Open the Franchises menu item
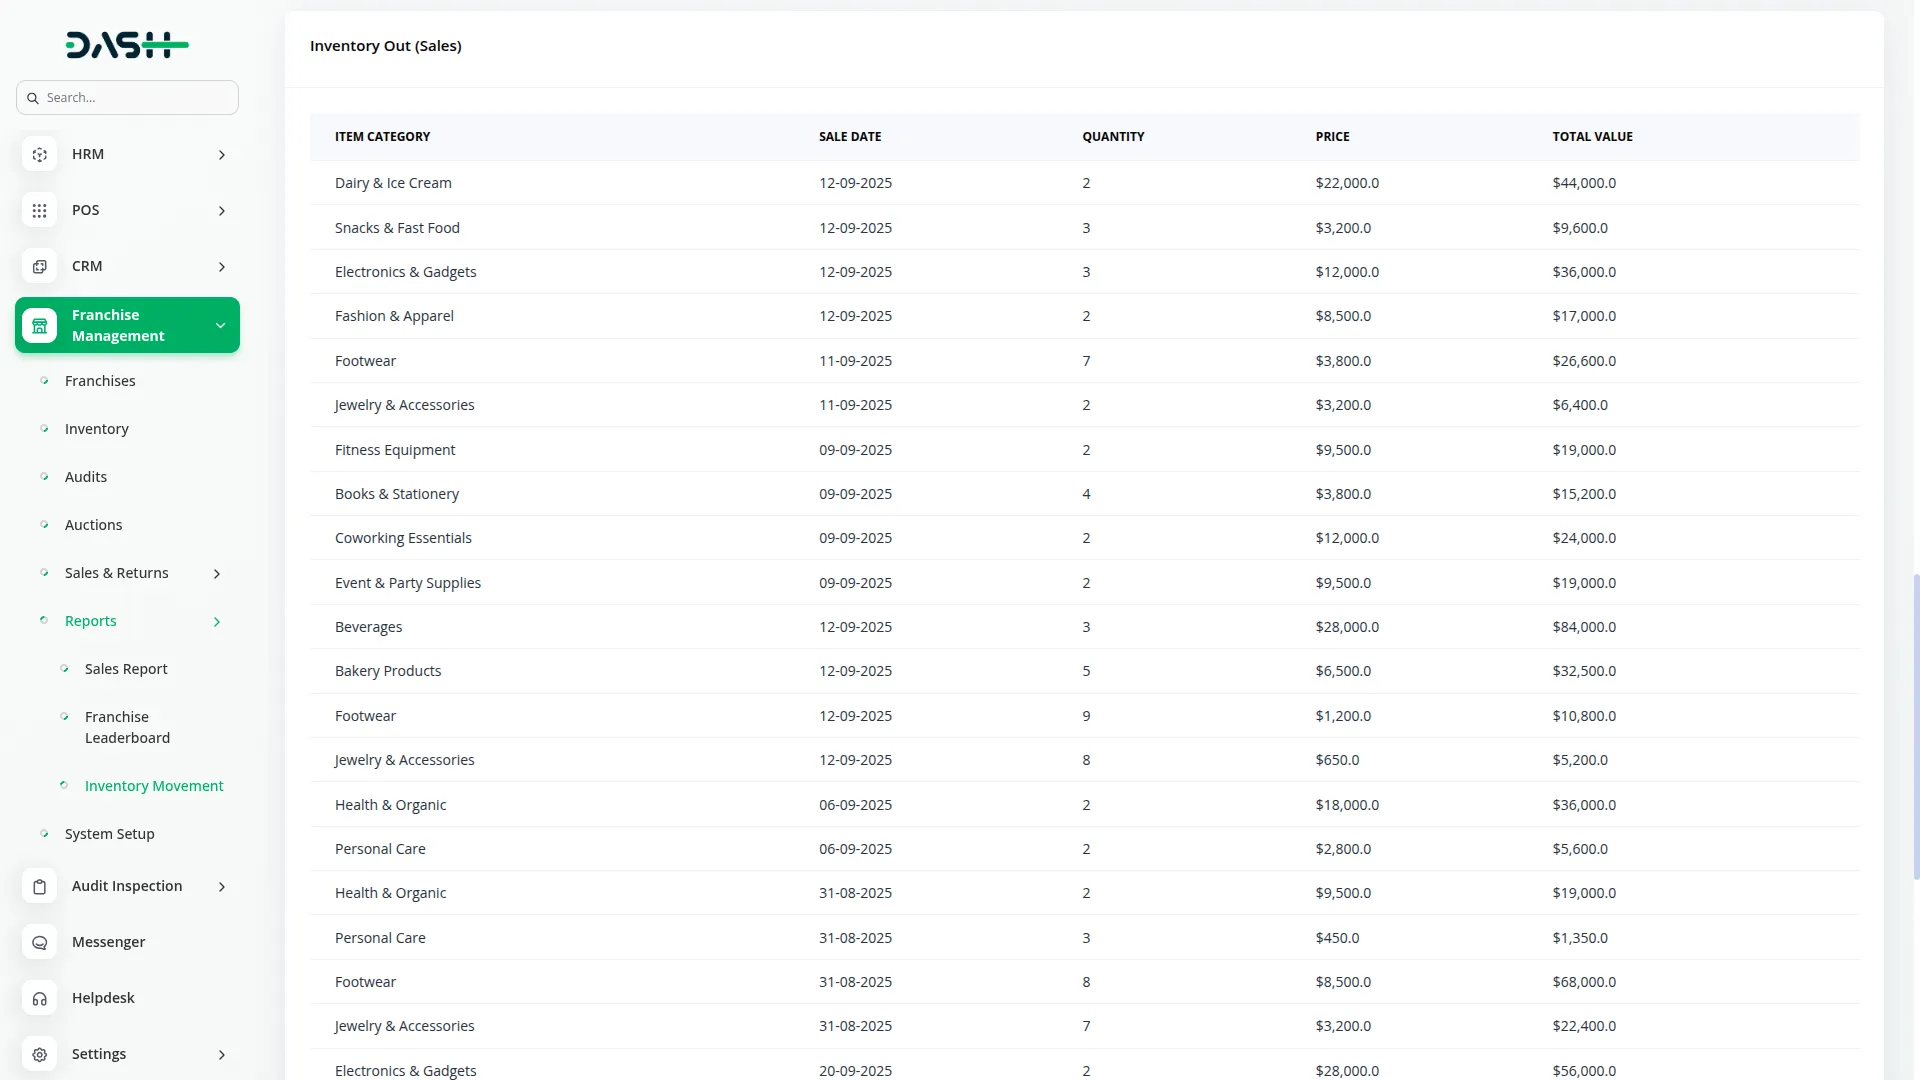This screenshot has width=1920, height=1080. pyautogui.click(x=100, y=381)
